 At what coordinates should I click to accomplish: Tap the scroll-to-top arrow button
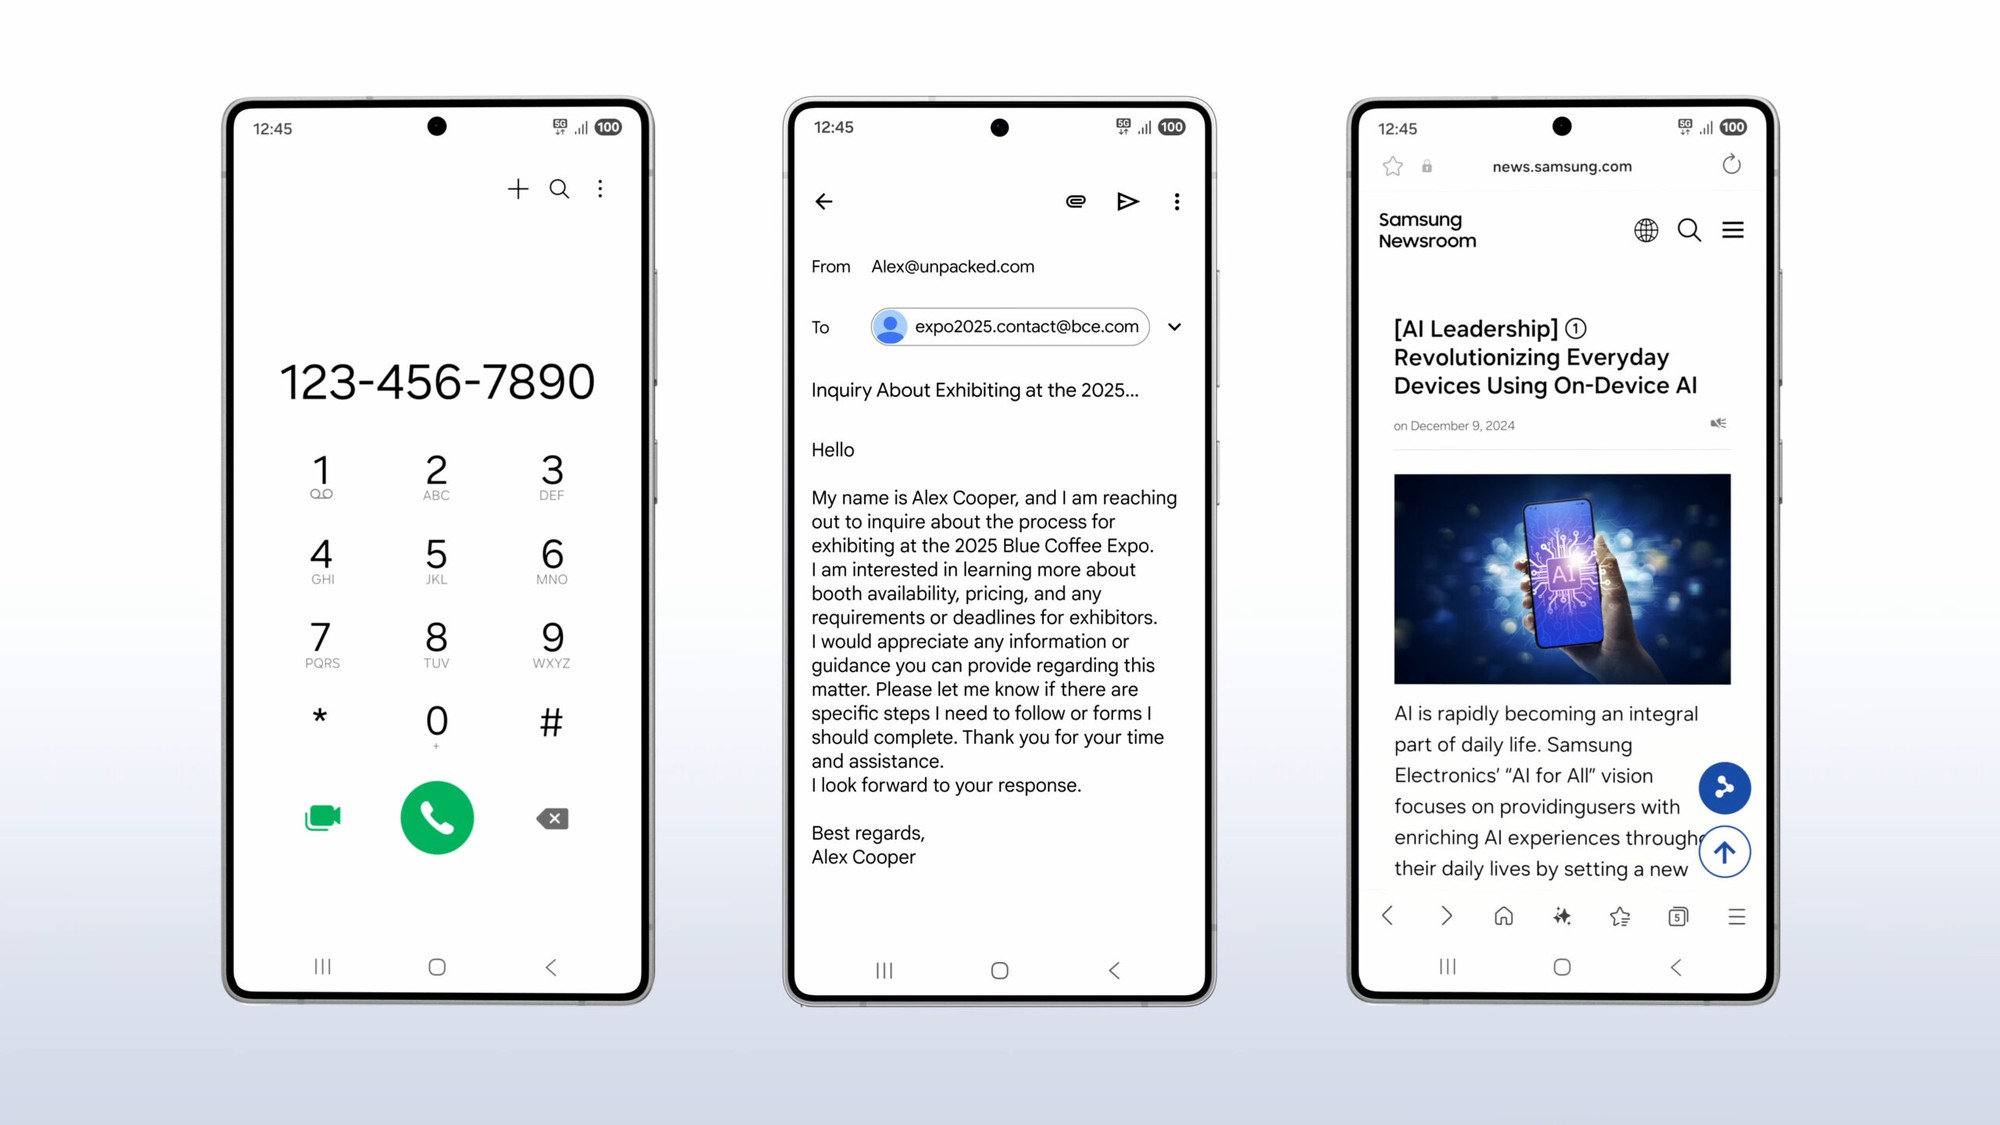[x=1725, y=852]
